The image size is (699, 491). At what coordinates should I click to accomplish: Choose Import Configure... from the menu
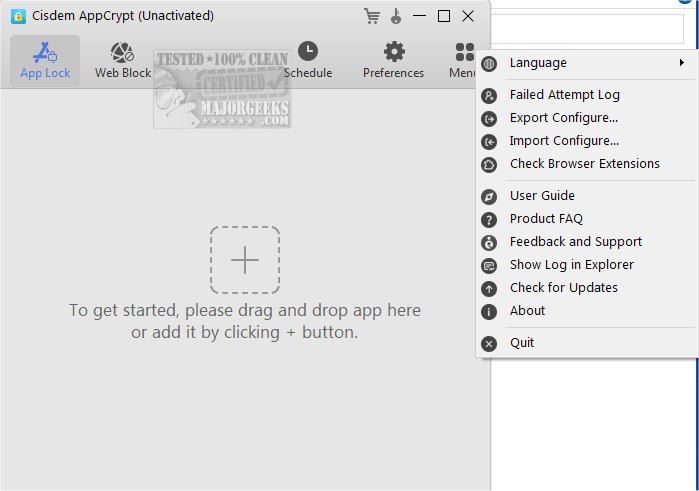(x=587, y=141)
